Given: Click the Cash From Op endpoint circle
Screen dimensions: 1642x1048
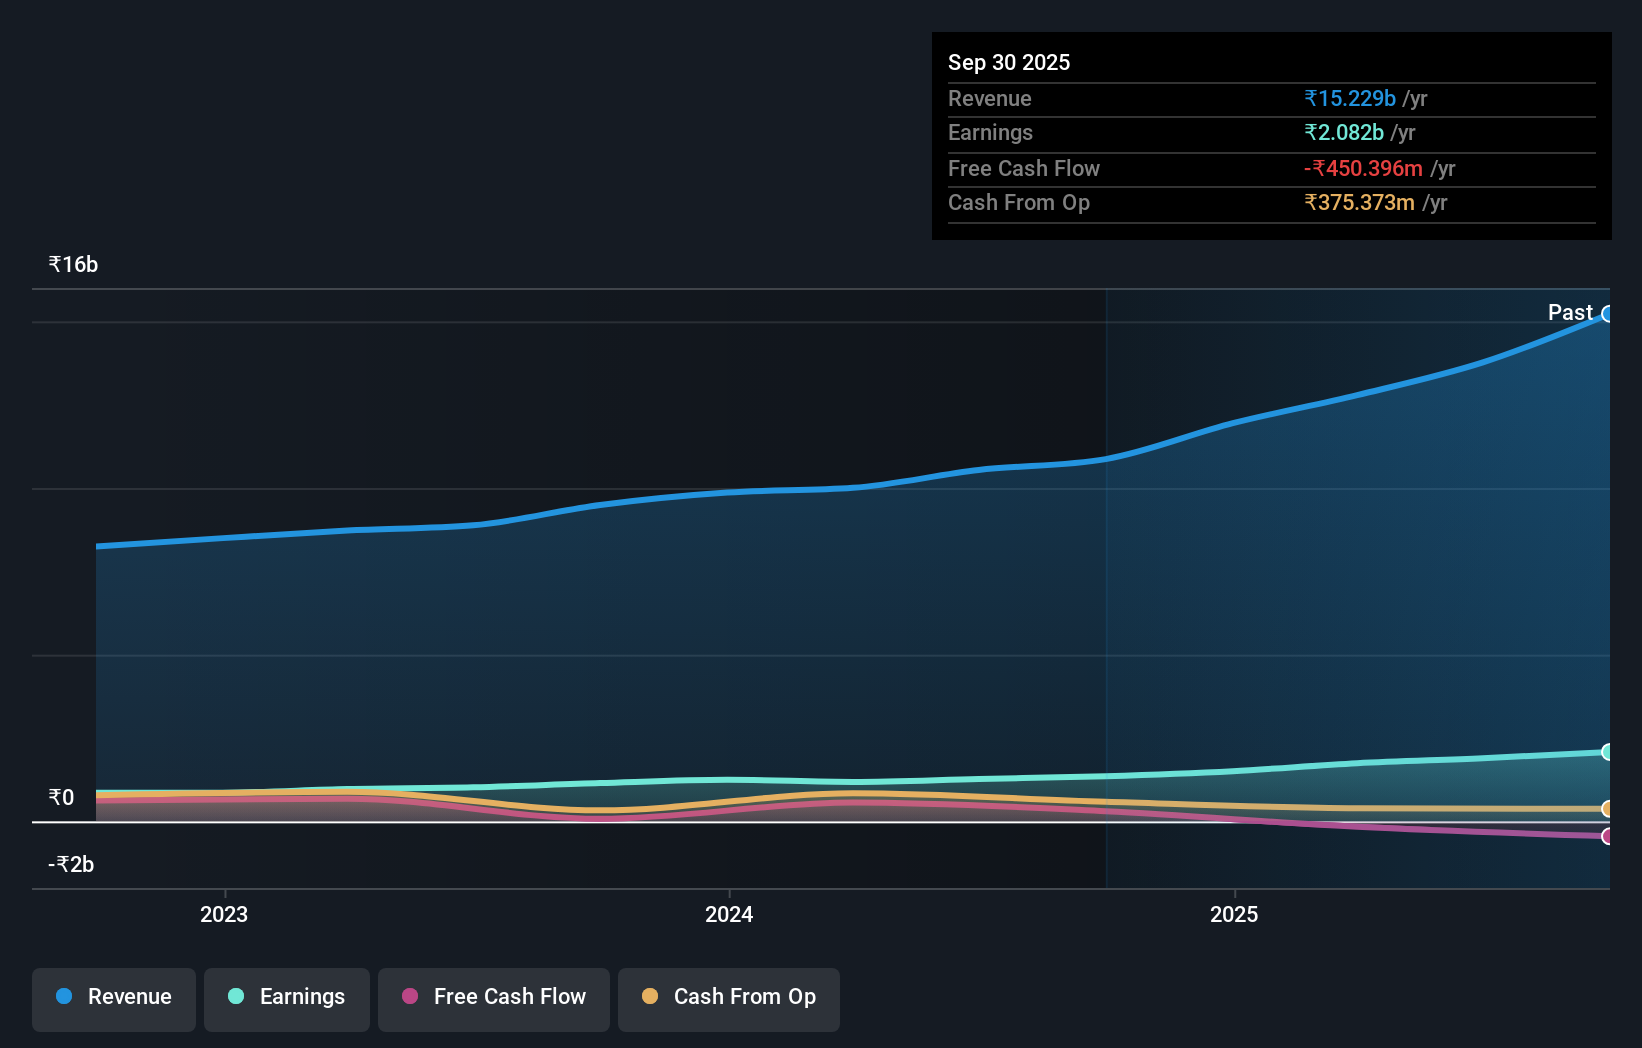Looking at the screenshot, I should click(1608, 810).
